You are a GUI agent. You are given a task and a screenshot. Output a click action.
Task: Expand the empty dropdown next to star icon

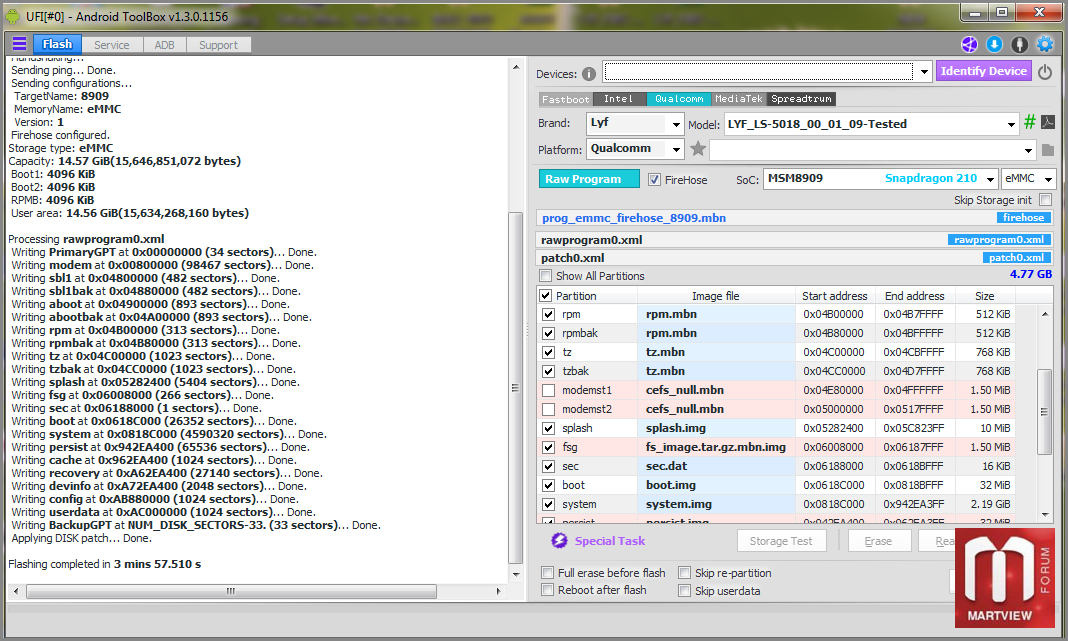[1028, 150]
